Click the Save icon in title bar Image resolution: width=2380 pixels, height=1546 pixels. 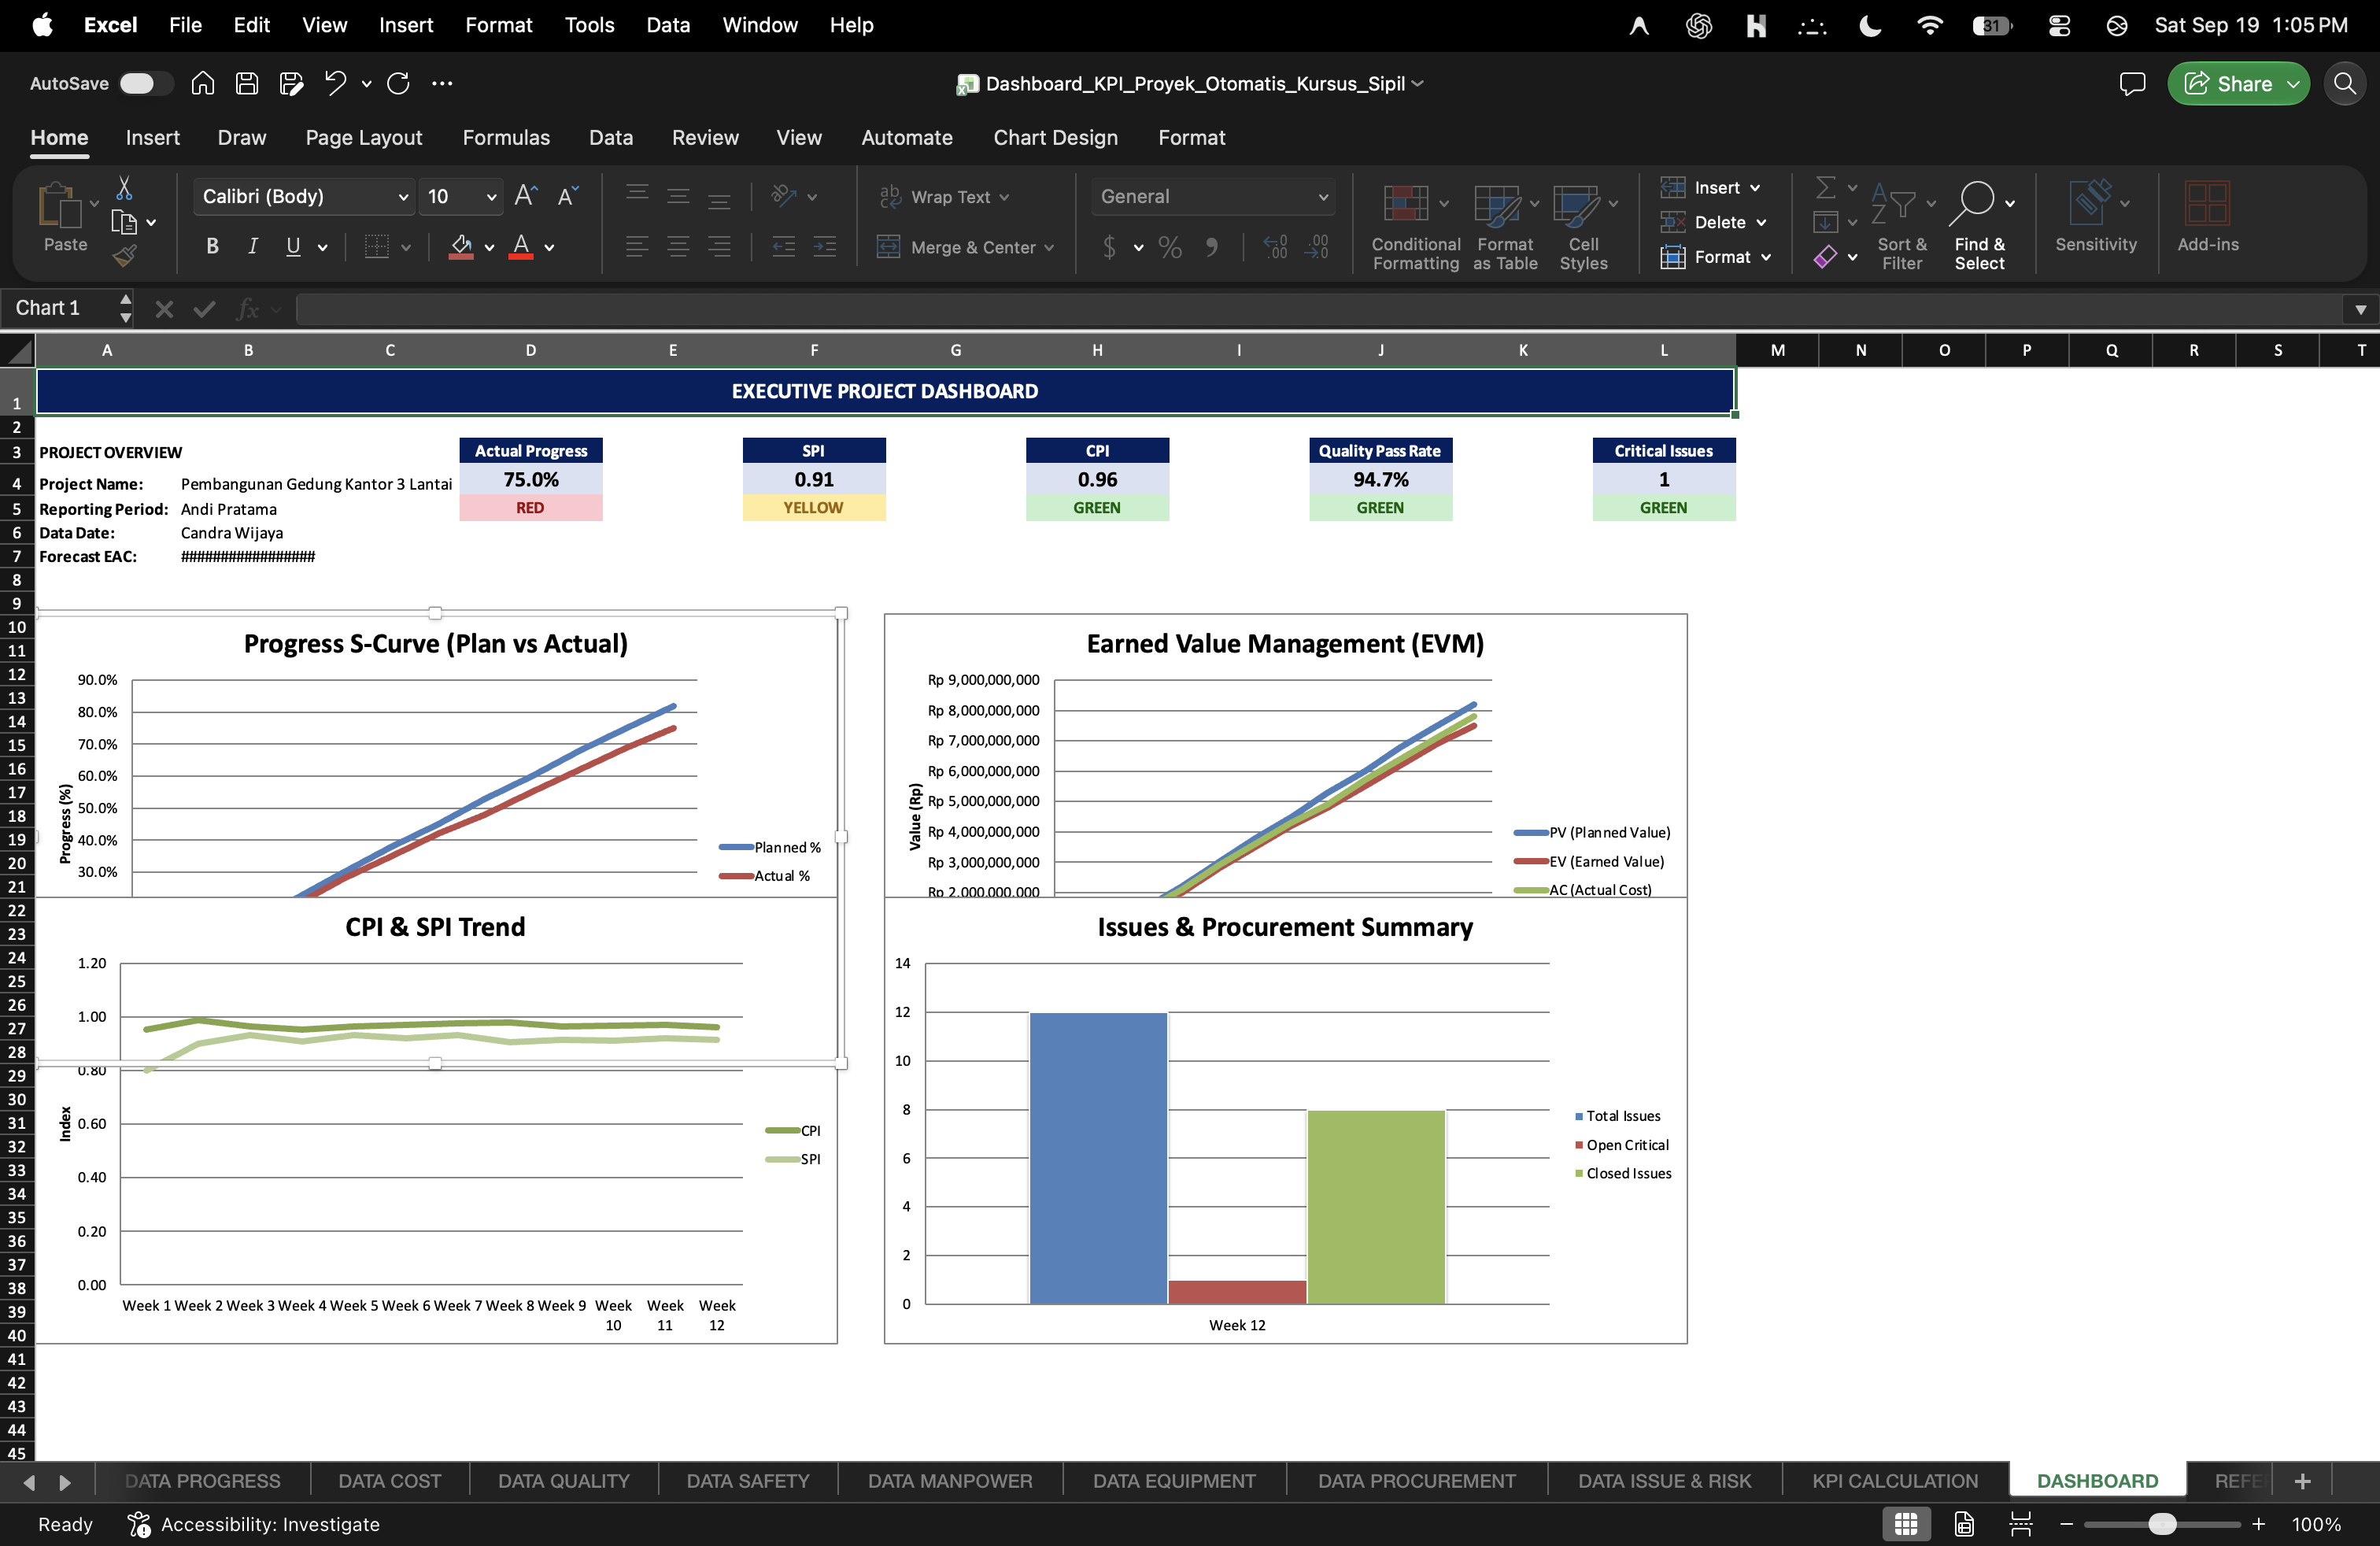246,83
